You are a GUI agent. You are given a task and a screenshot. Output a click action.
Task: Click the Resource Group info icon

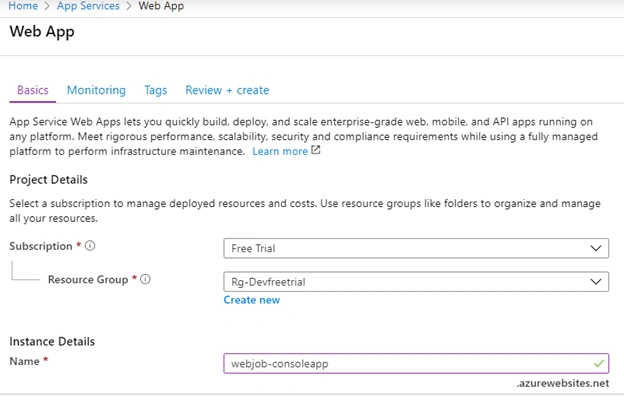tap(146, 279)
